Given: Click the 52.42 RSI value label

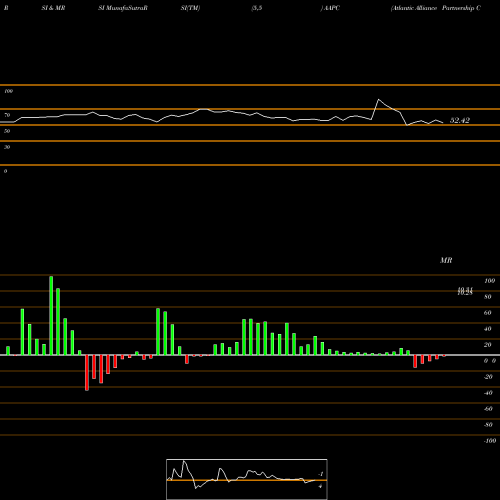Looking at the screenshot, I should (460, 120).
